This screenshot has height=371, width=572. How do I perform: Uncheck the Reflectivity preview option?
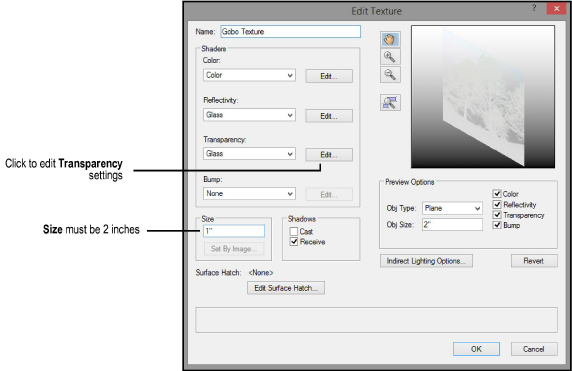(x=497, y=204)
